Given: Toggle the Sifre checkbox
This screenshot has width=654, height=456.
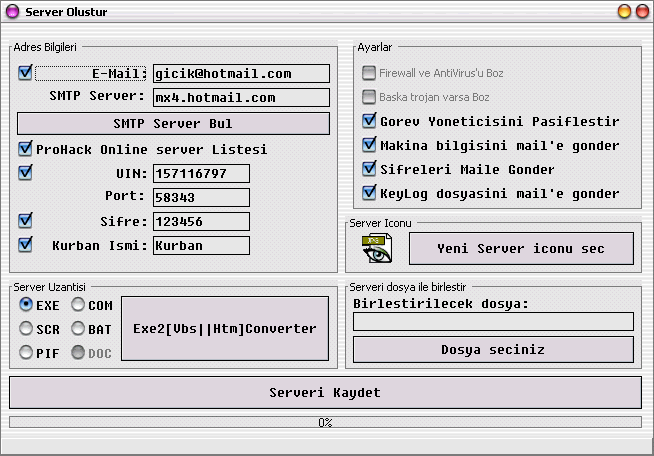Looking at the screenshot, I should pyautogui.click(x=26, y=221).
